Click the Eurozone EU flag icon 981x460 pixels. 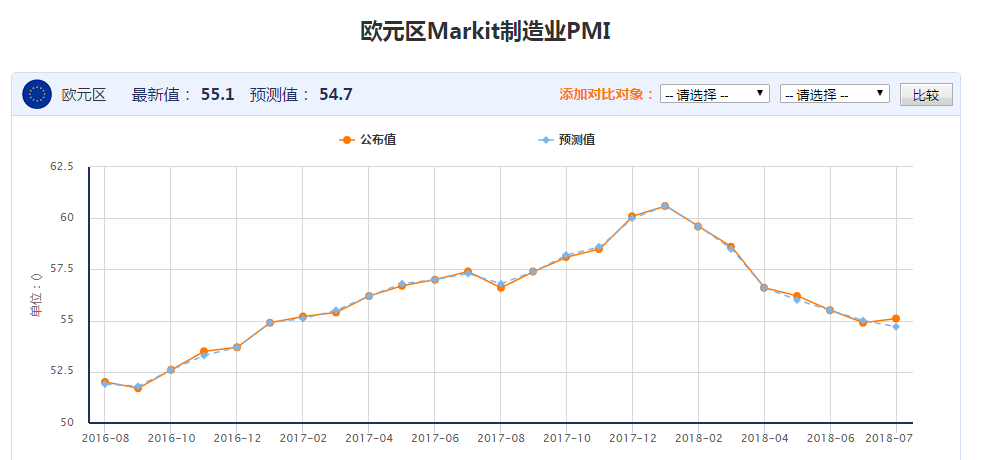[37, 95]
